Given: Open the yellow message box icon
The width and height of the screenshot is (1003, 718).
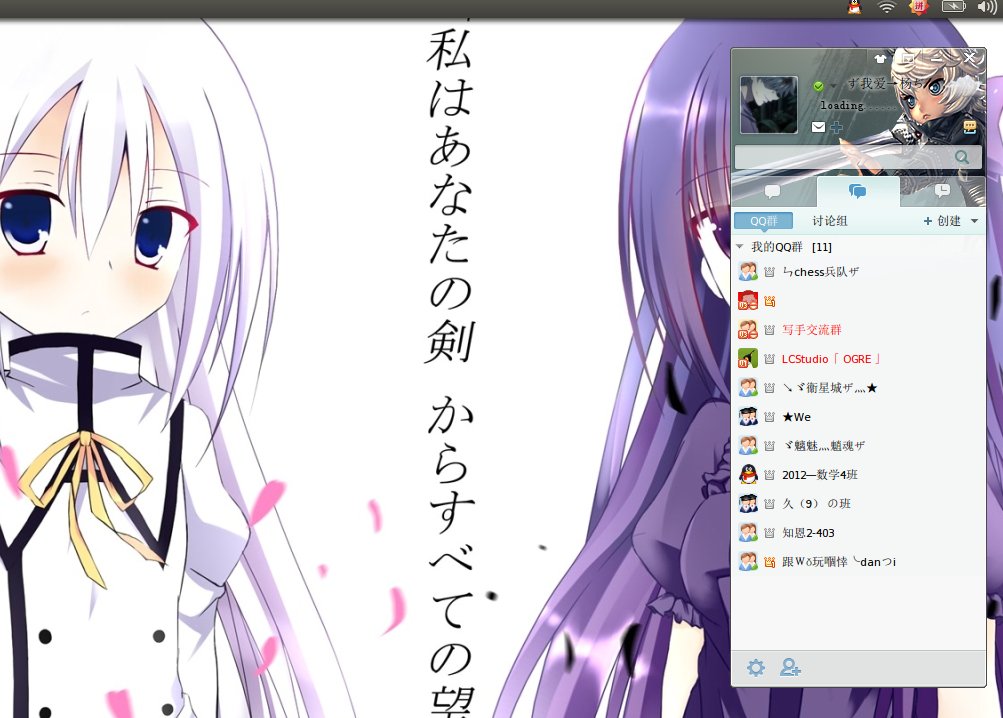Looking at the screenshot, I should point(970,127).
